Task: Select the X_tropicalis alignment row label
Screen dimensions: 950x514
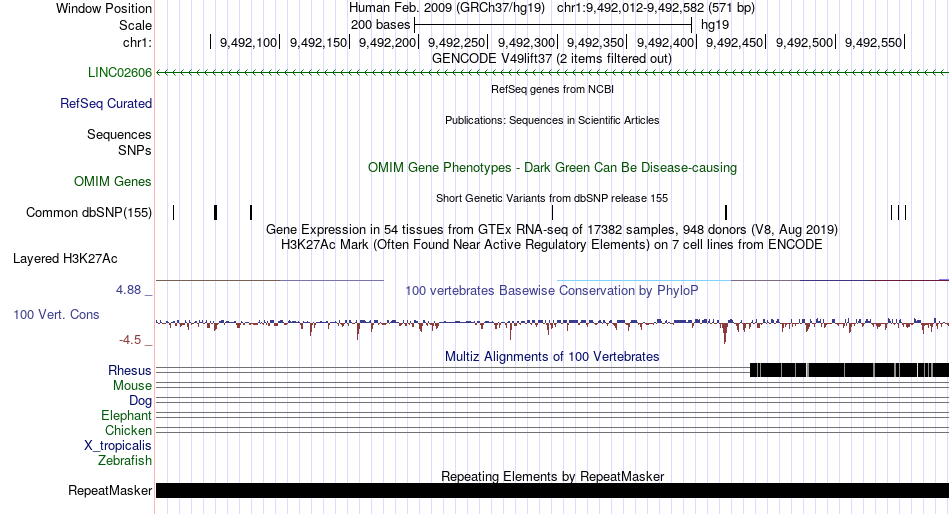Action: click(x=118, y=446)
